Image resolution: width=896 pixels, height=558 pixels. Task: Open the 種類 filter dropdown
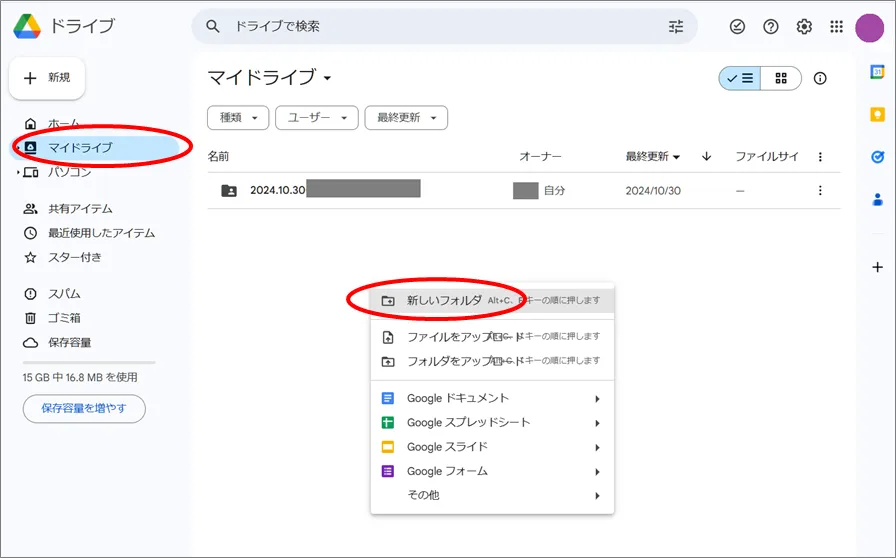point(238,118)
